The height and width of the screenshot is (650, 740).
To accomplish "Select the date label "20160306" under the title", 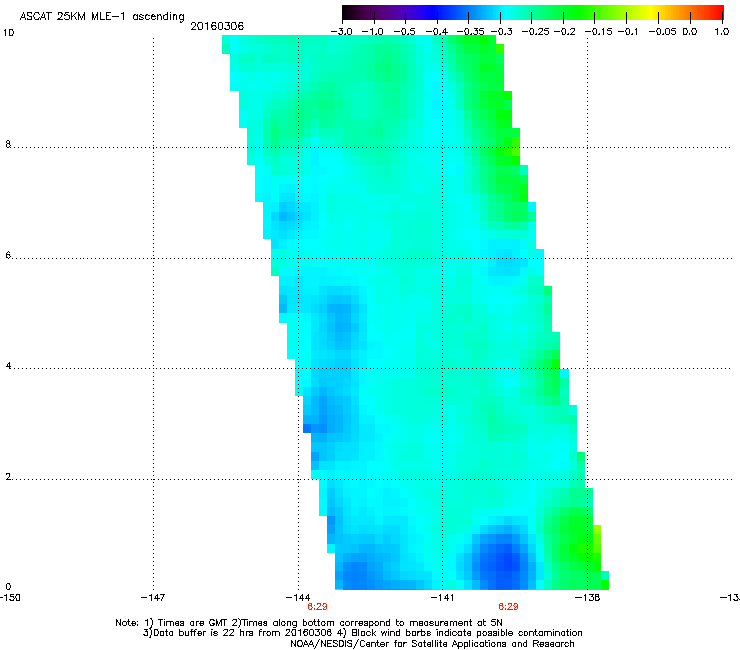I will (217, 26).
